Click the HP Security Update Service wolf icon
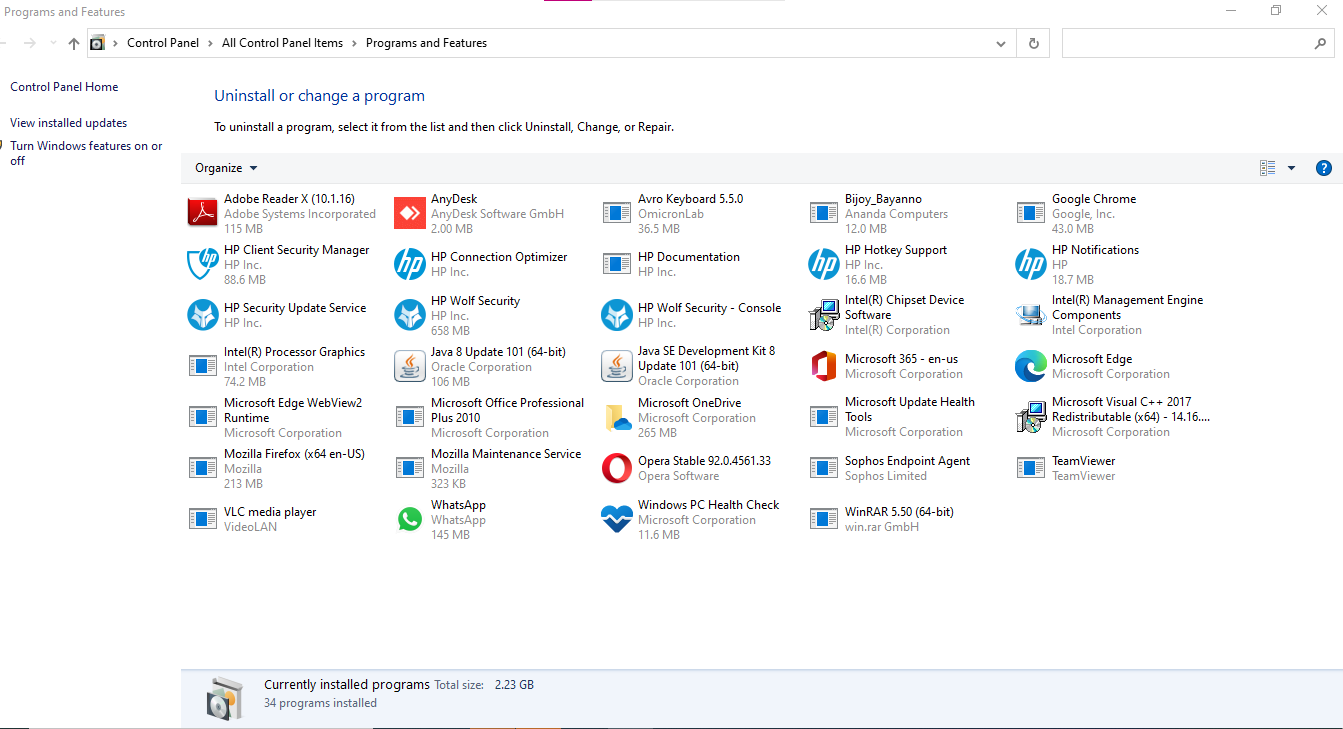Viewport: 1343px width, 729px height. click(203, 315)
